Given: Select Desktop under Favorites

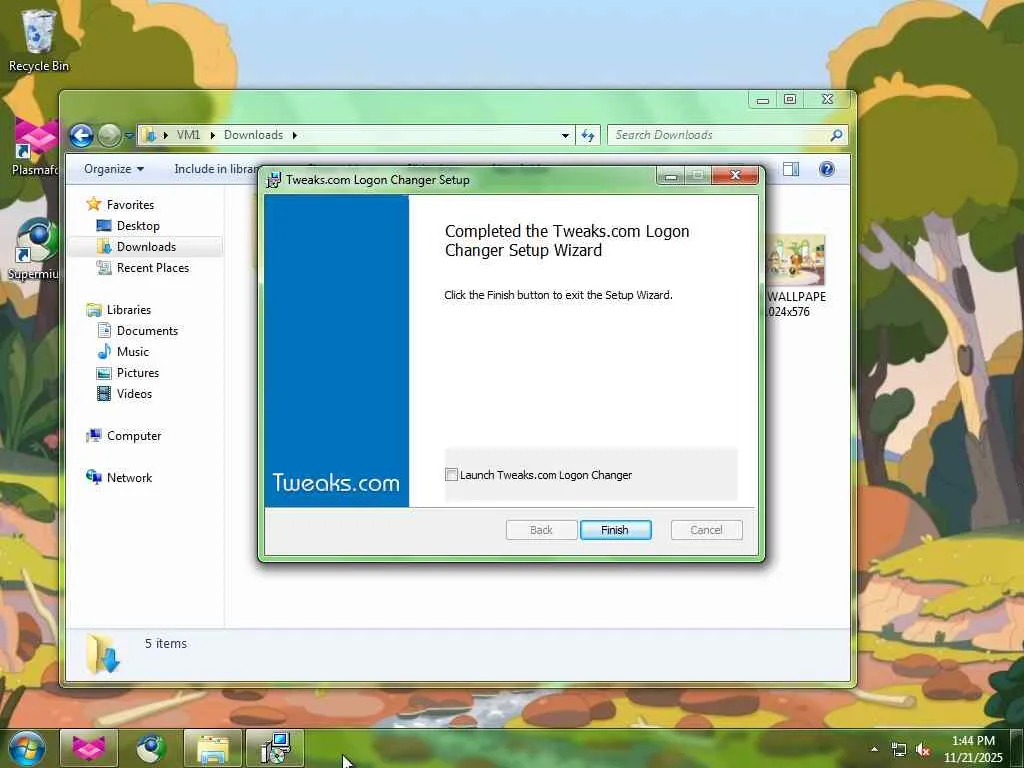Looking at the screenshot, I should pyautogui.click(x=138, y=226).
